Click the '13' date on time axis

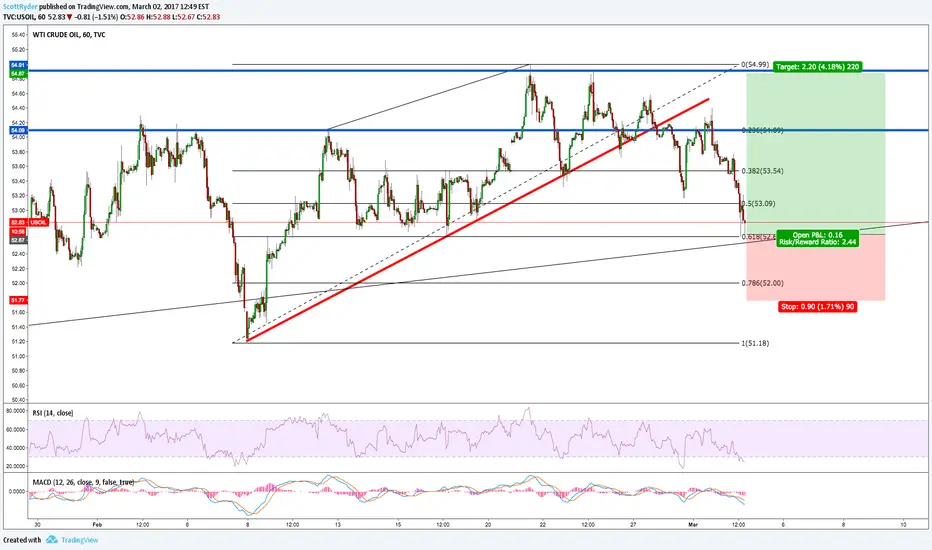338,524
